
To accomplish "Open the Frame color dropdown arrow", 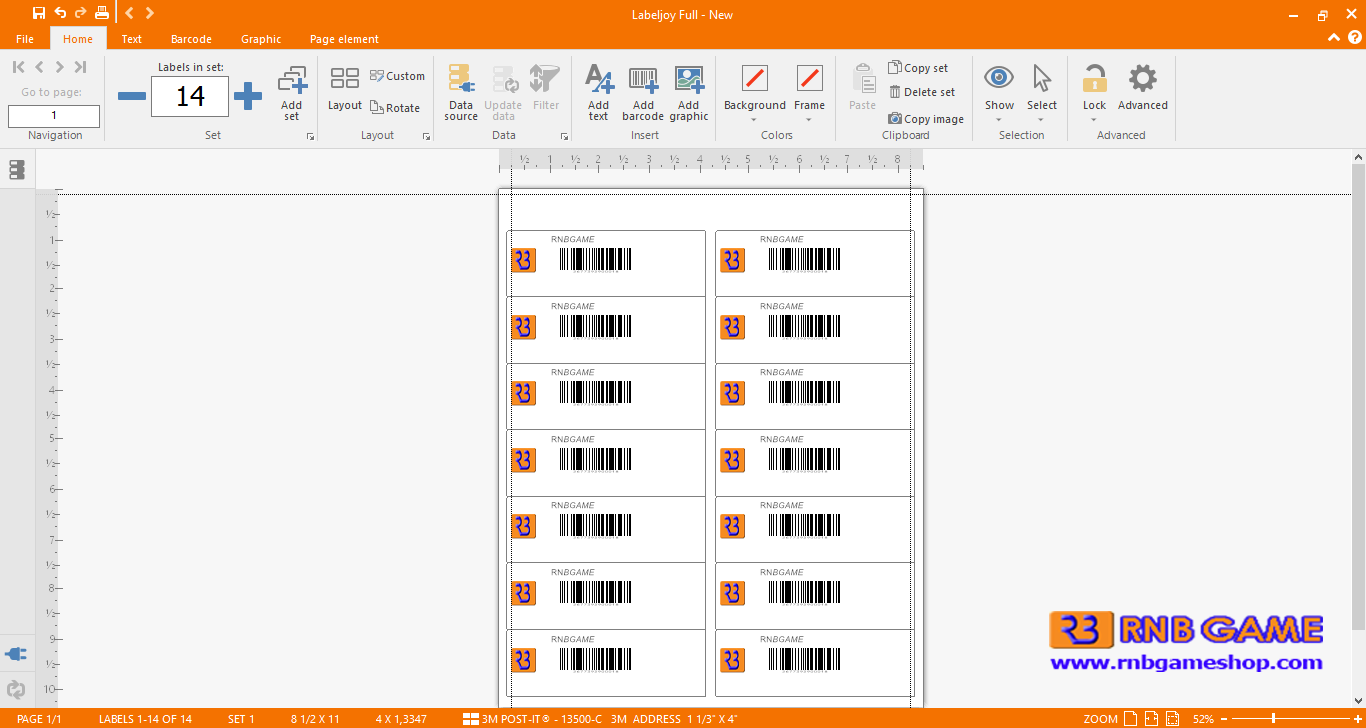I will click(x=809, y=120).
